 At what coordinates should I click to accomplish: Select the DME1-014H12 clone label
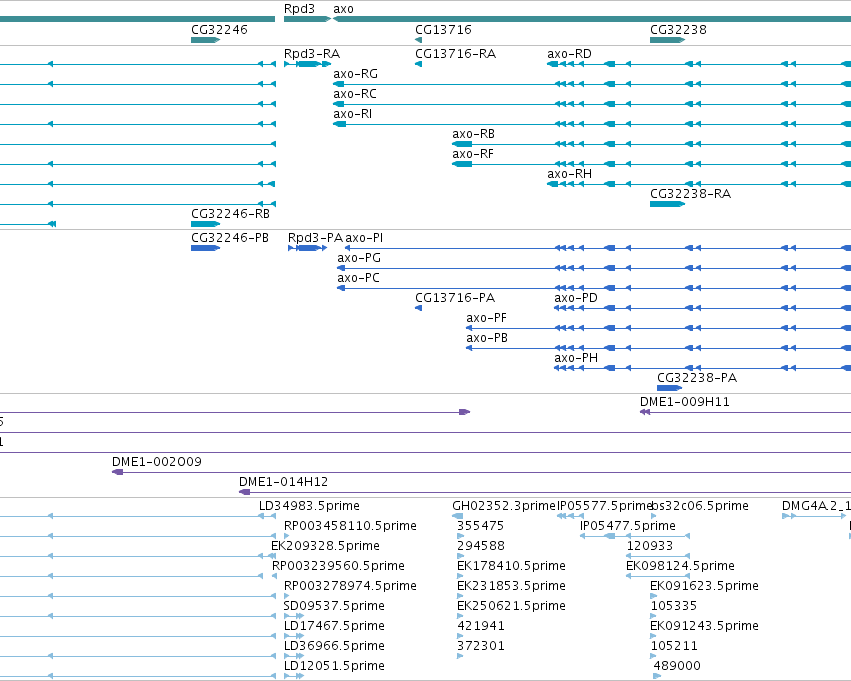283,482
